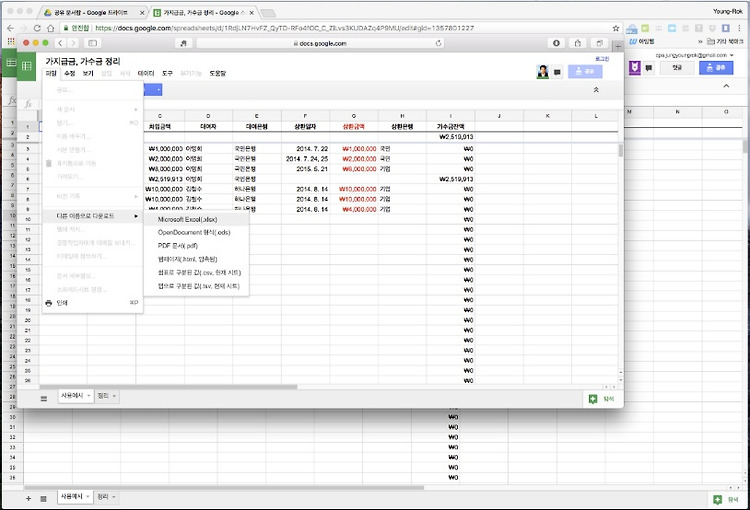Click the Sheets home icon in back Chrome window
The height and width of the screenshot is (510, 750).
tap(11, 63)
